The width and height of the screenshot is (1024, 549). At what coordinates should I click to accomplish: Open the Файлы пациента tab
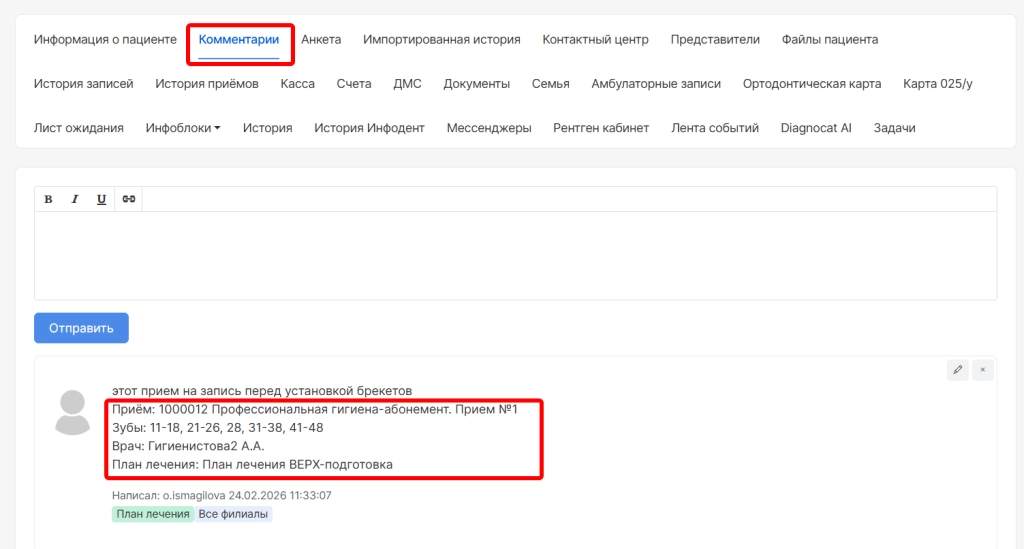tap(830, 40)
